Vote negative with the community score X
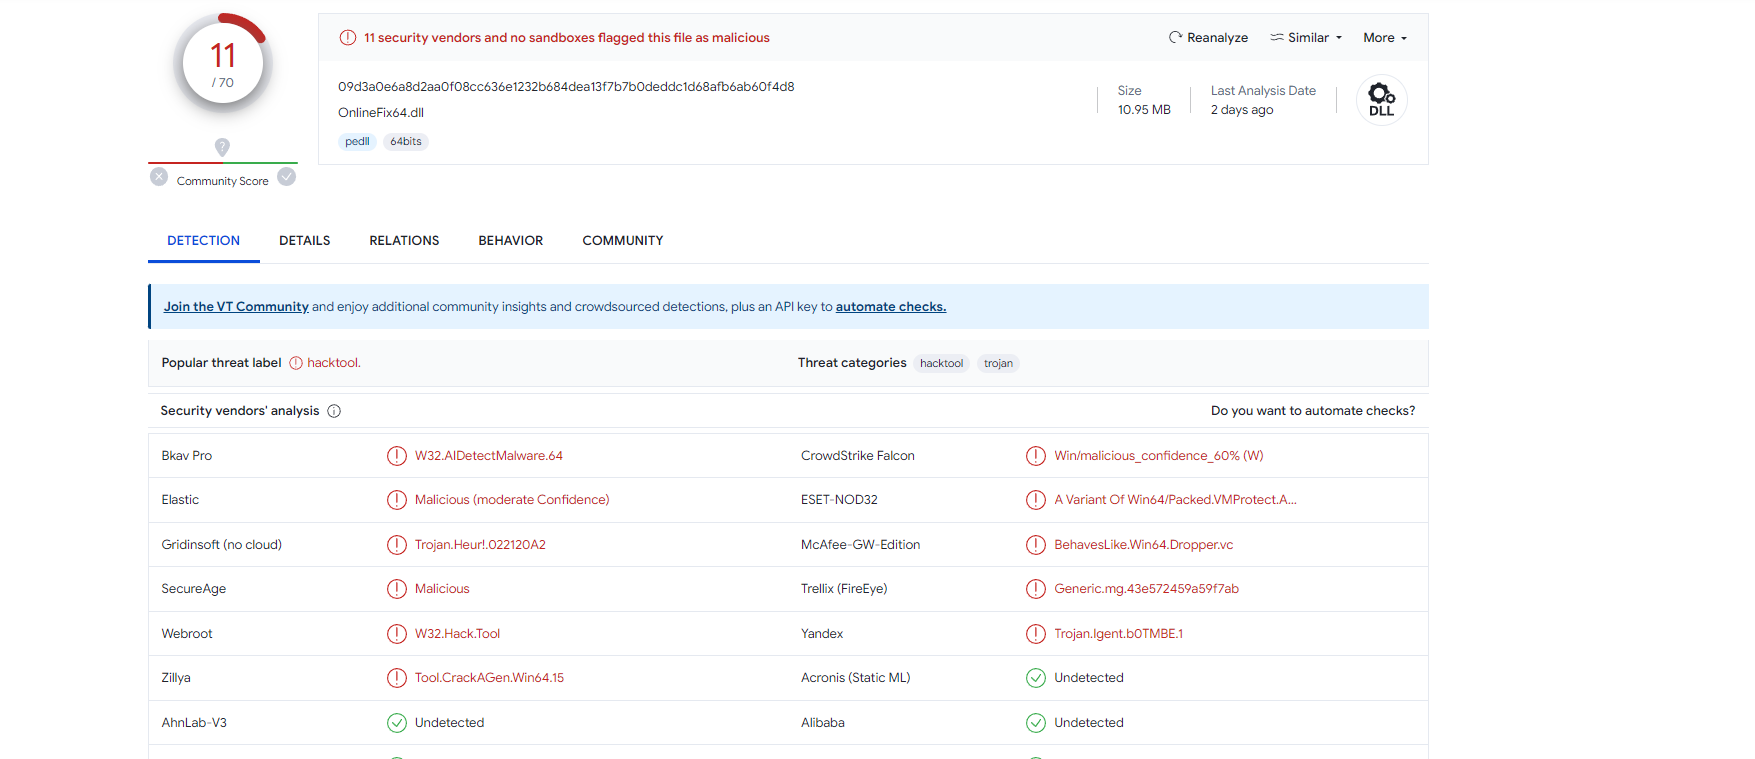The width and height of the screenshot is (1755, 759). click(159, 177)
